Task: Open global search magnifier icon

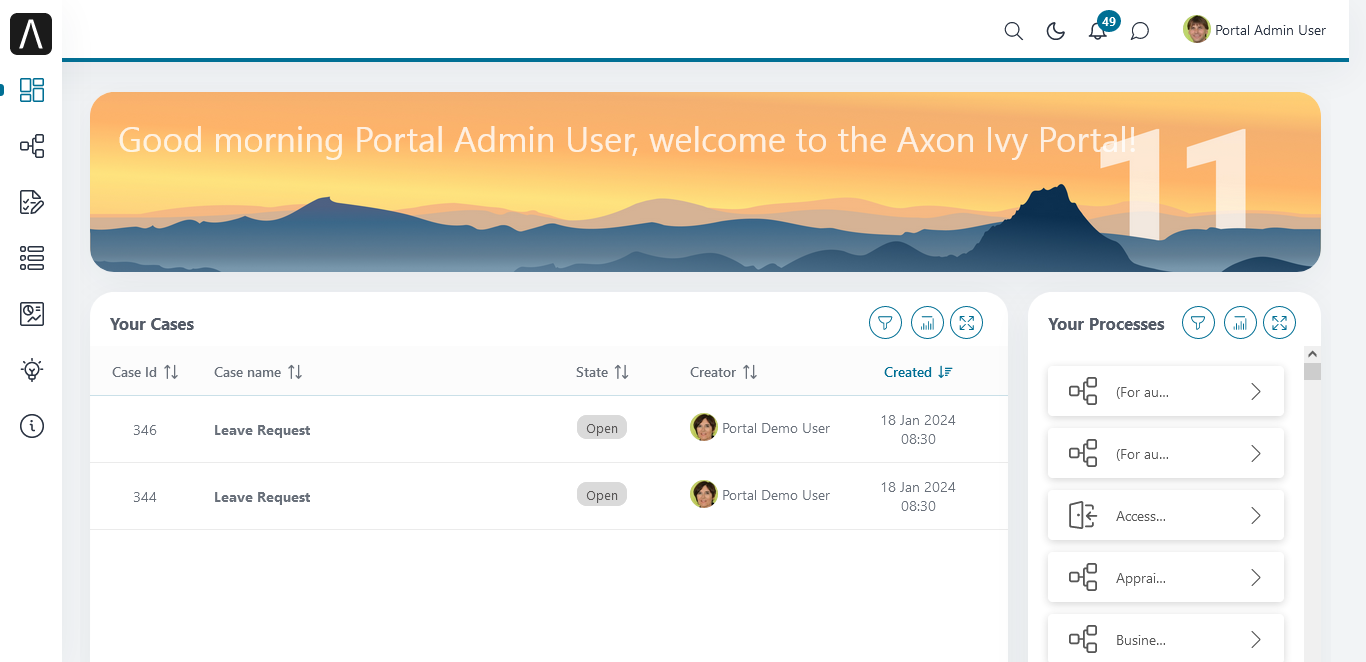Action: click(1013, 31)
